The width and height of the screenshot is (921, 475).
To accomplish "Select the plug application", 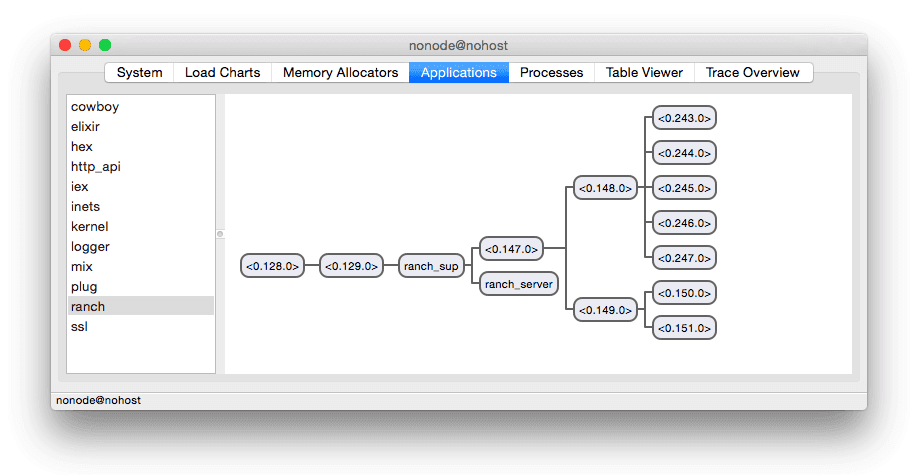I will click(84, 287).
